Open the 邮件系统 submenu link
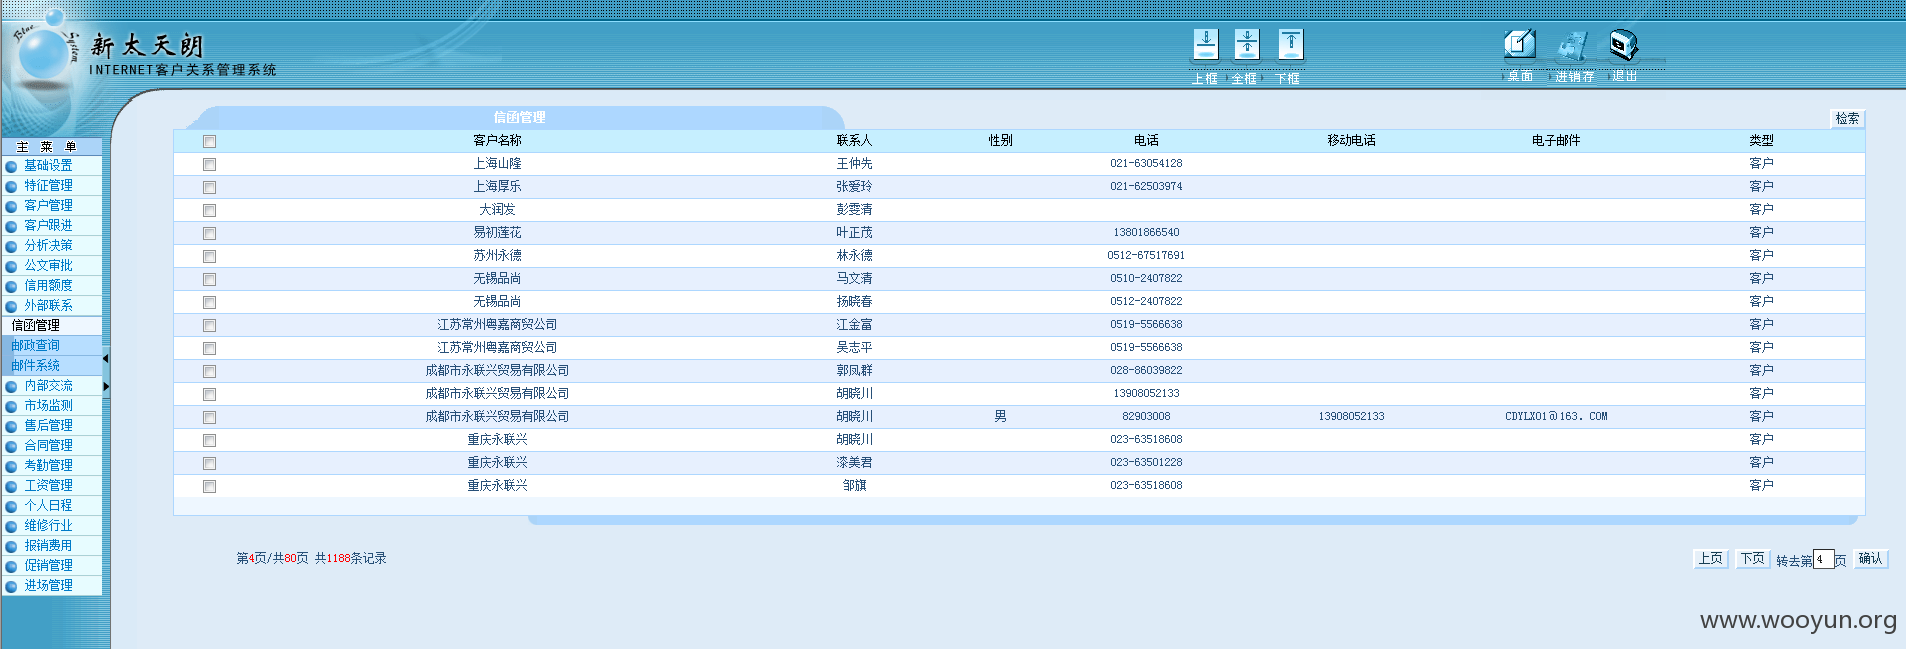The height and width of the screenshot is (649, 1906). click(x=36, y=365)
